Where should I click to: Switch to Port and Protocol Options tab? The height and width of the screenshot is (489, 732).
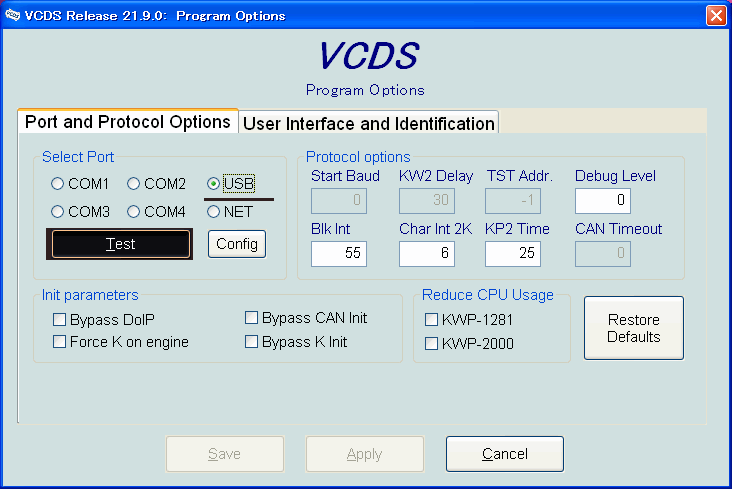click(128, 121)
